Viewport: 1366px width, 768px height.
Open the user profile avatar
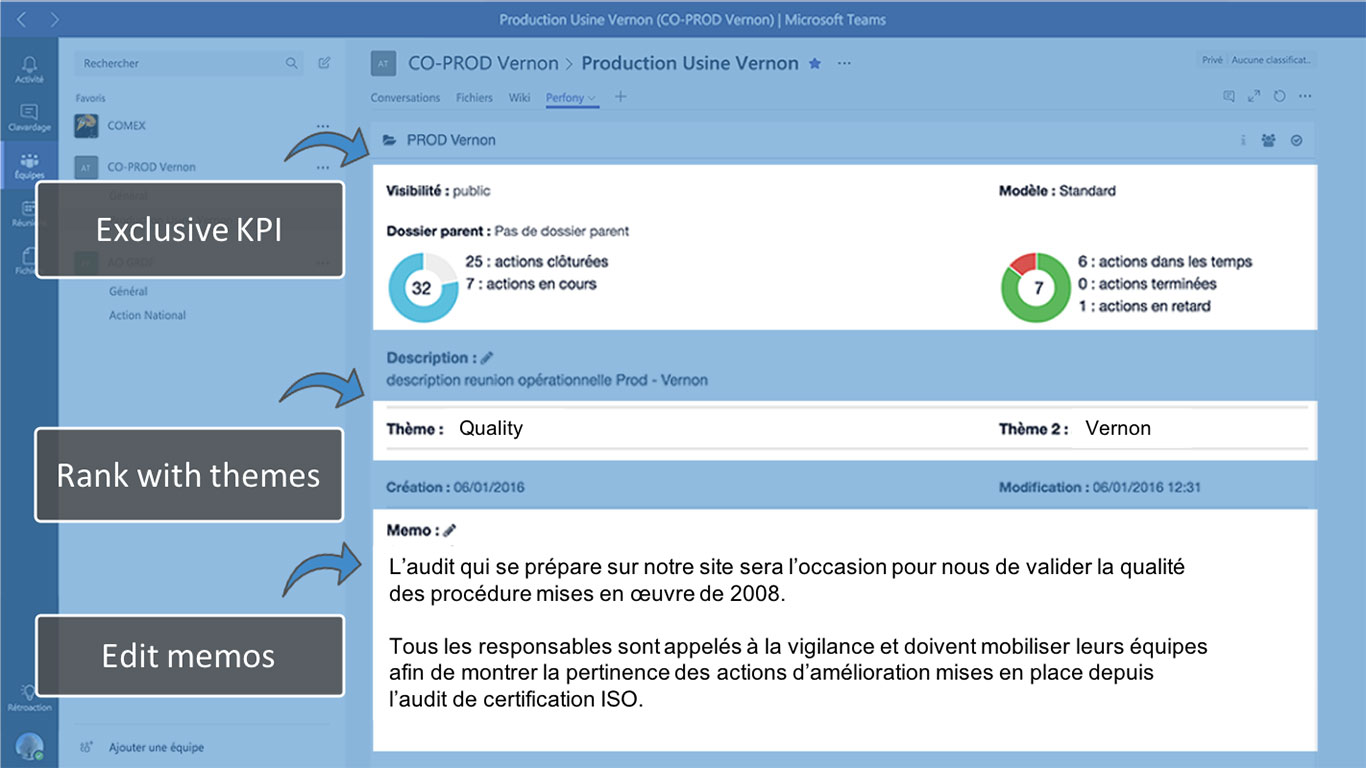(29, 746)
